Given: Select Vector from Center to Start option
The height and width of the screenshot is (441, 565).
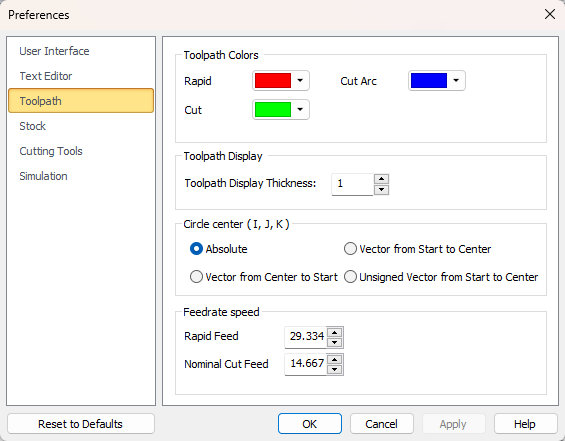Looking at the screenshot, I should coord(264,277).
